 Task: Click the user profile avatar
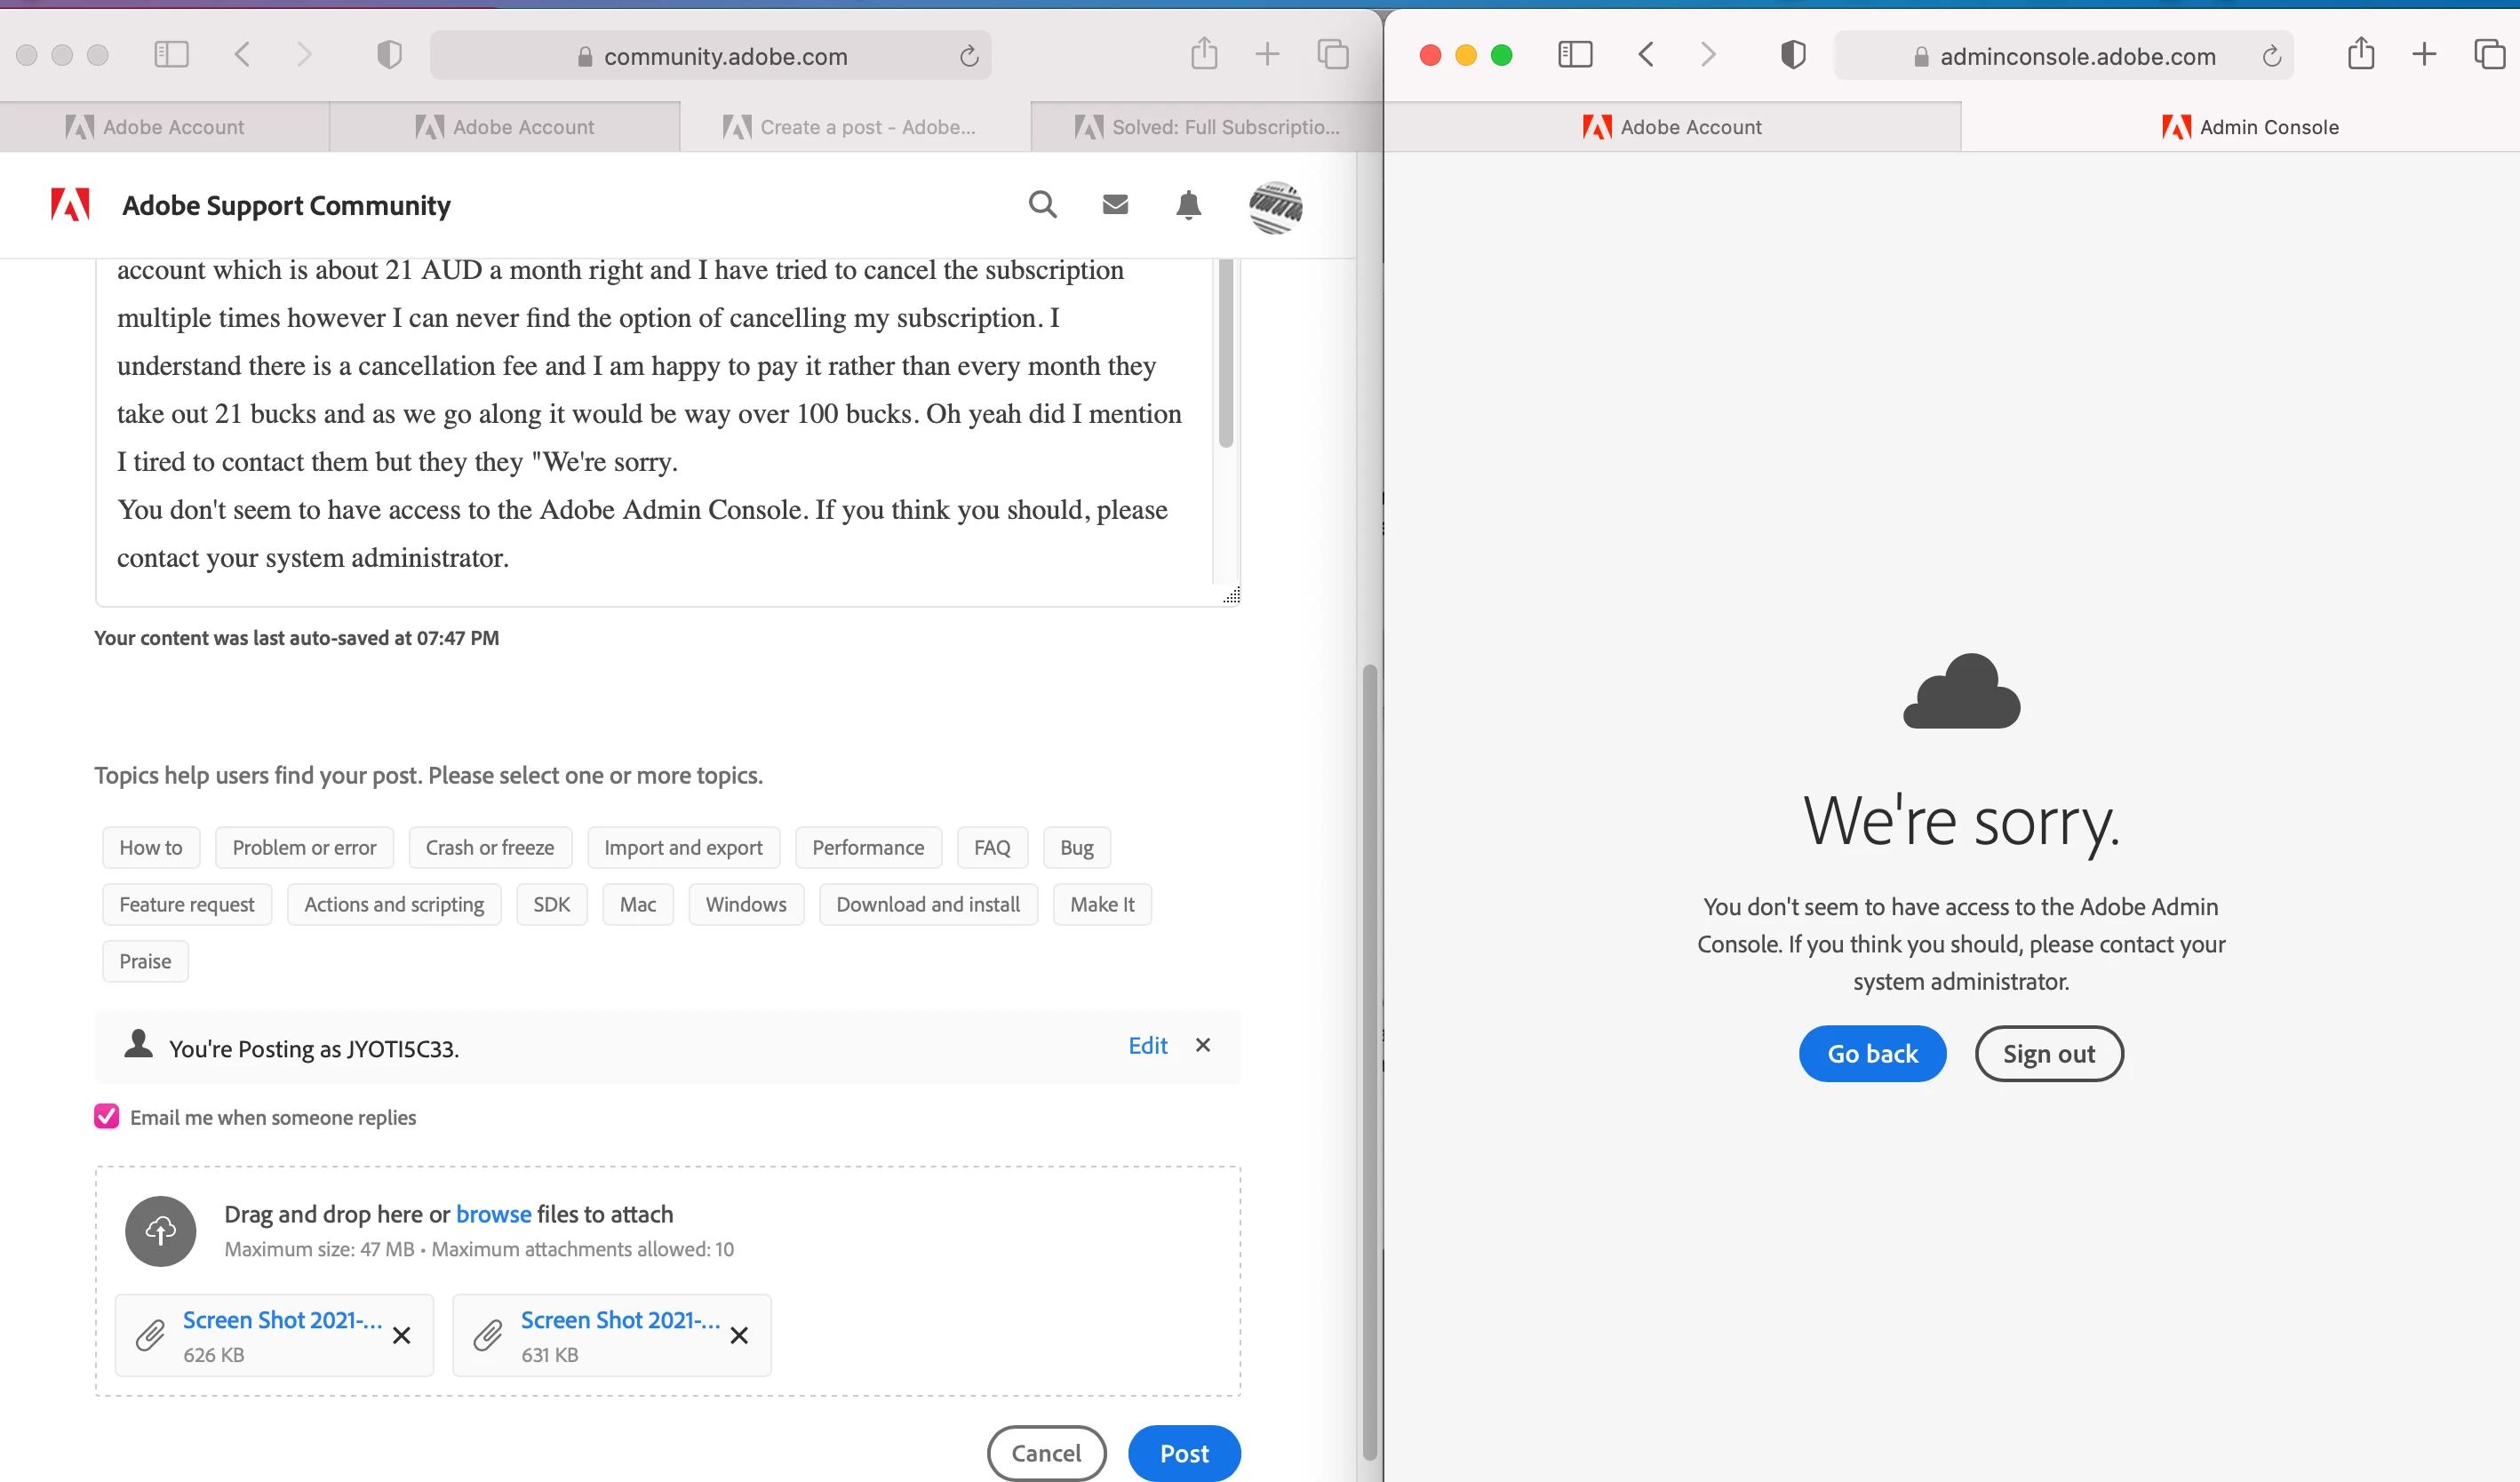pyautogui.click(x=1275, y=207)
